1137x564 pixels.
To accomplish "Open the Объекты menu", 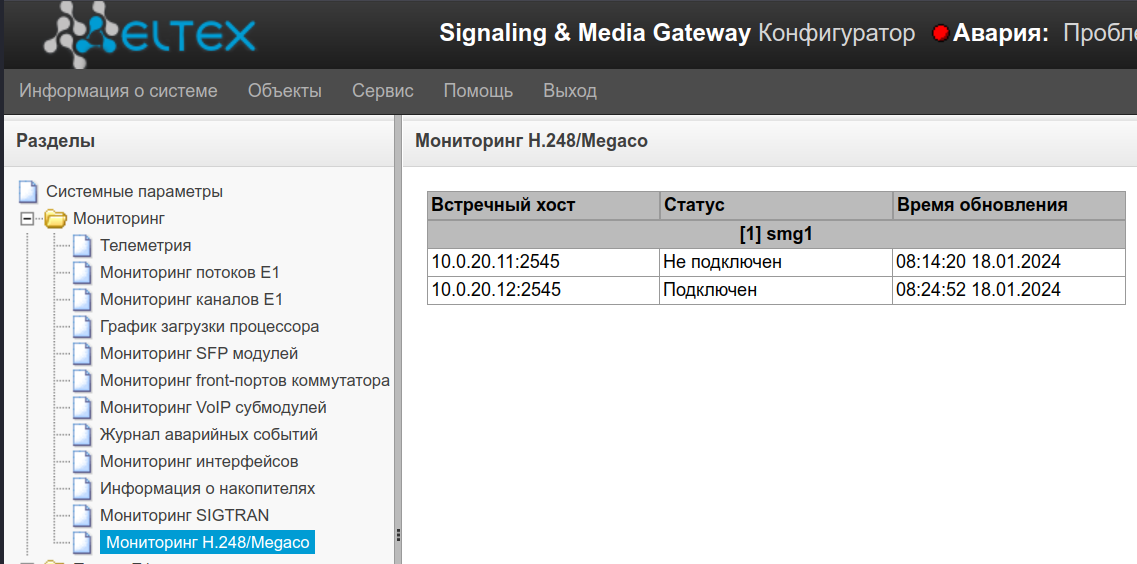I will (285, 91).
